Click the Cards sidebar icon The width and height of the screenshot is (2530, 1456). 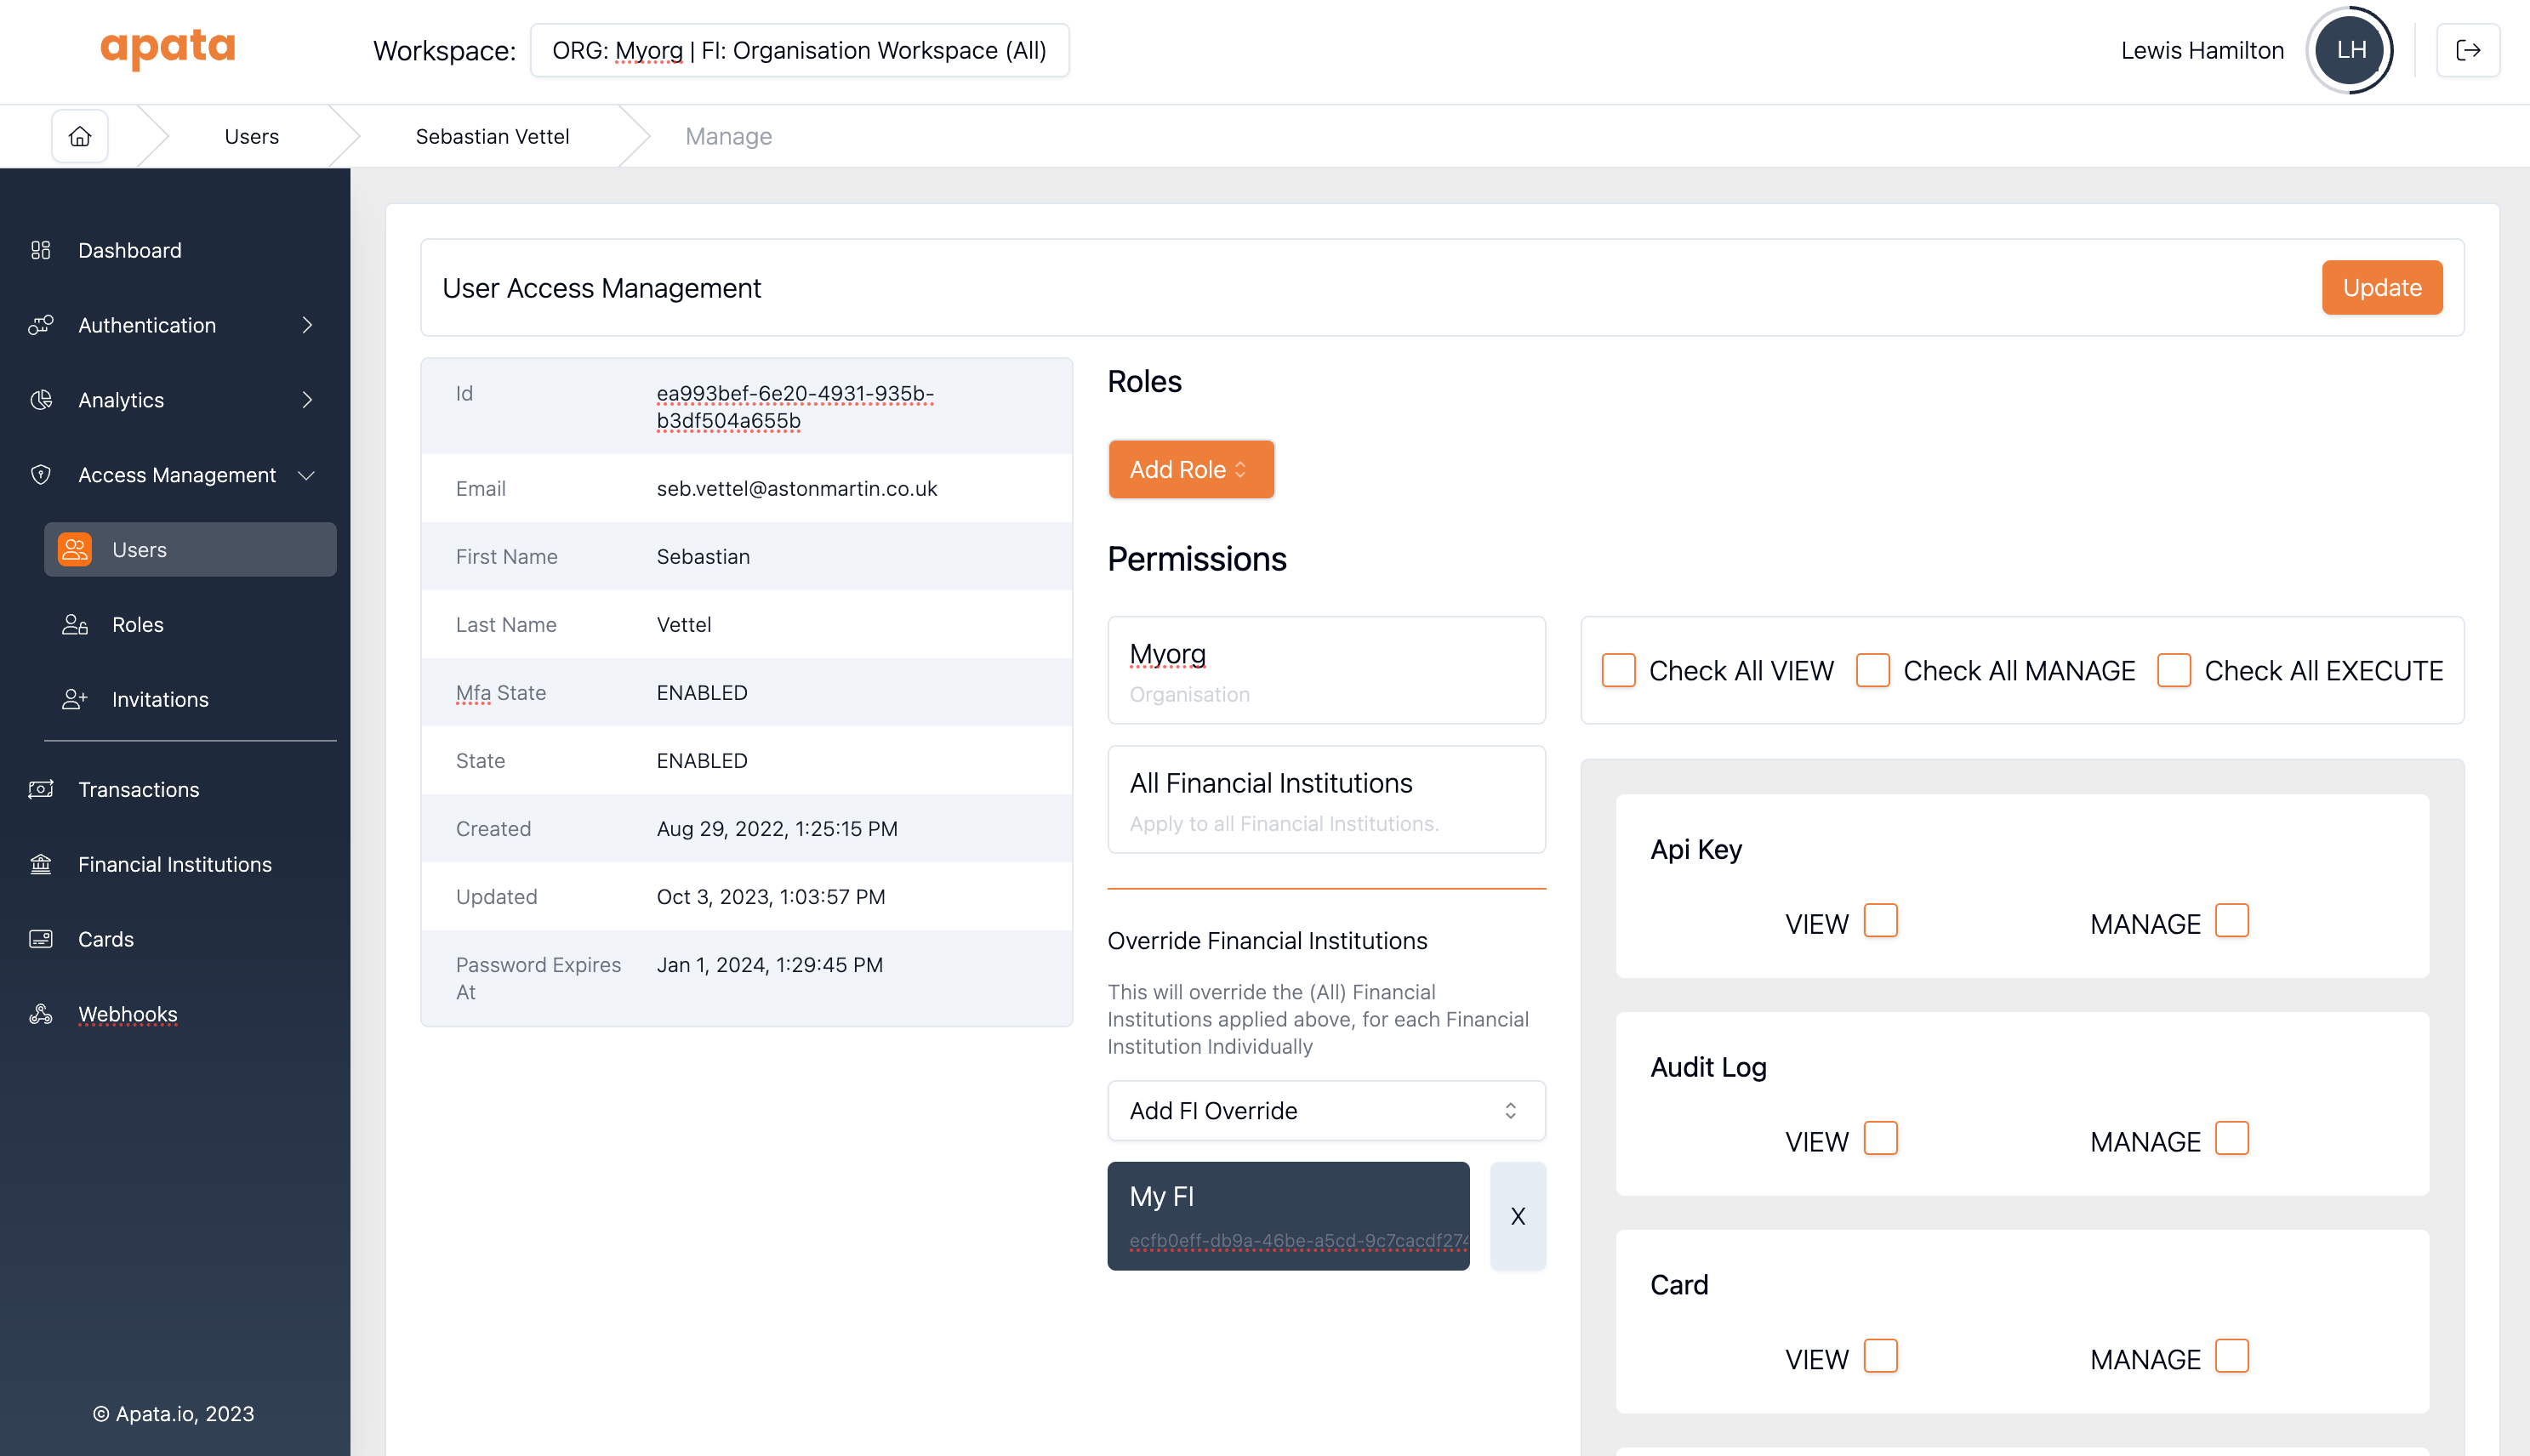pos(41,939)
